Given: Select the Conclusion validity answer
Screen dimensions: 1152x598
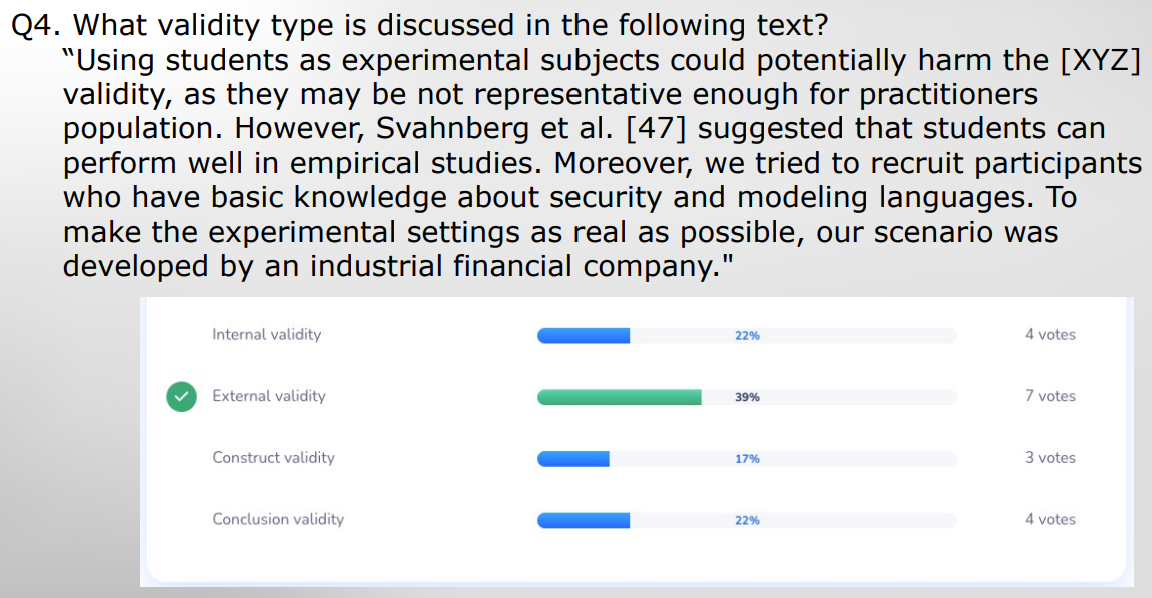Looking at the screenshot, I should (277, 519).
